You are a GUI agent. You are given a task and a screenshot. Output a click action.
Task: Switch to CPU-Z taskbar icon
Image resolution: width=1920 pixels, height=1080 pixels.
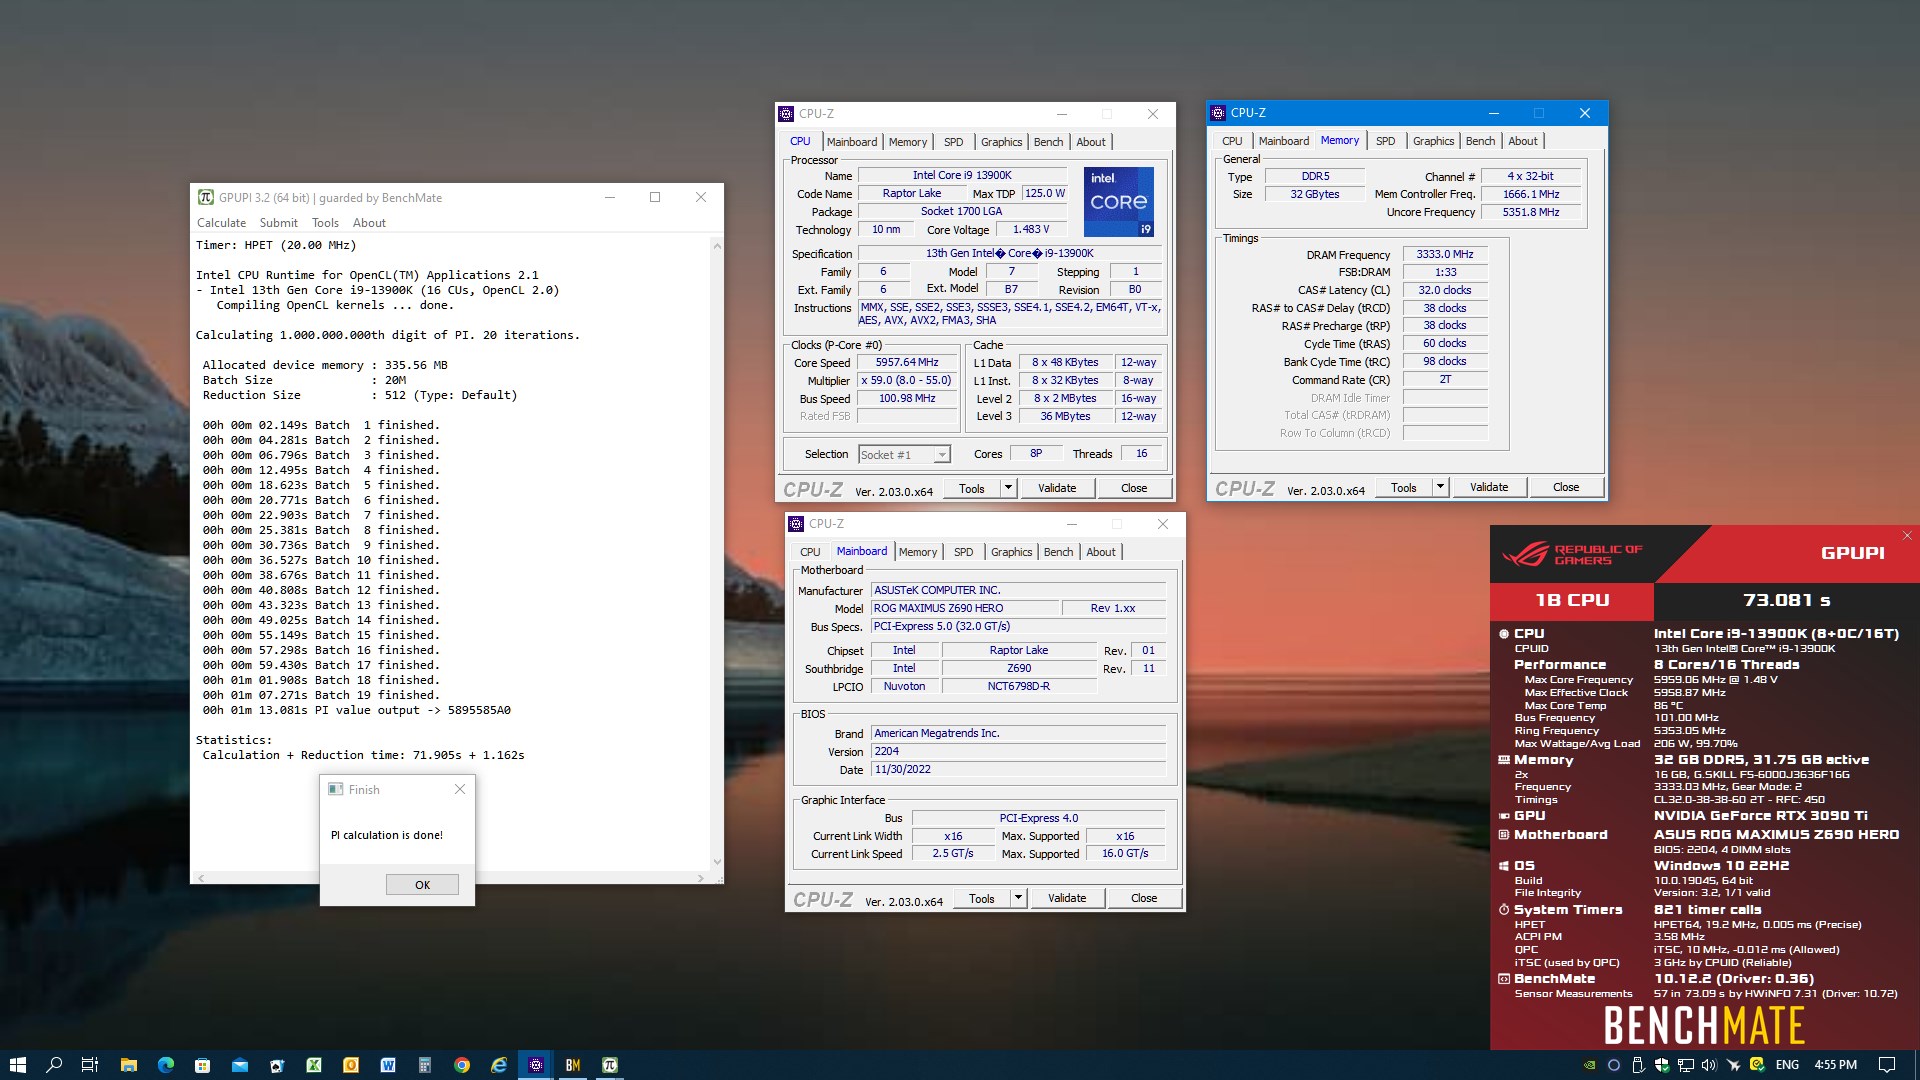(536, 1065)
